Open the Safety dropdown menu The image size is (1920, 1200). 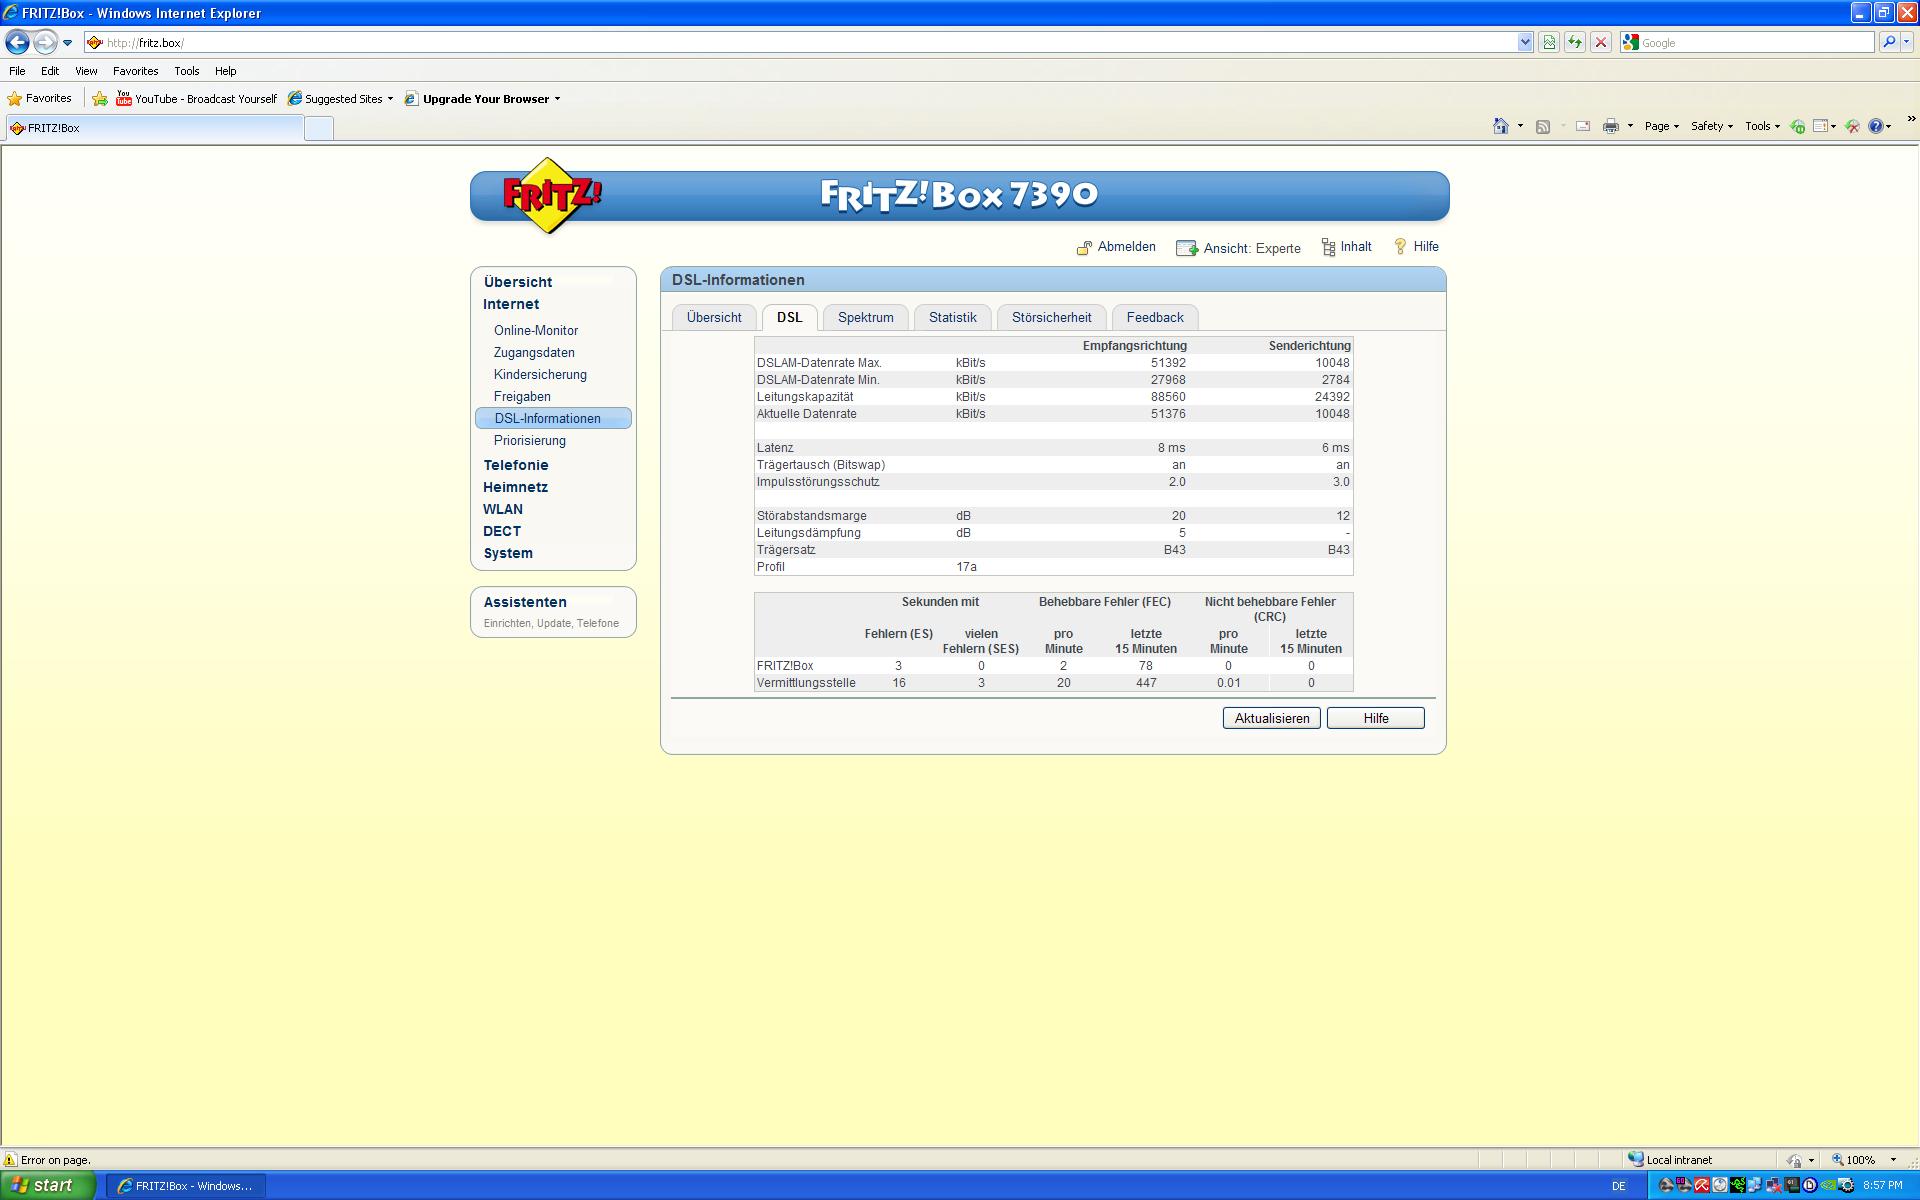click(x=1711, y=126)
